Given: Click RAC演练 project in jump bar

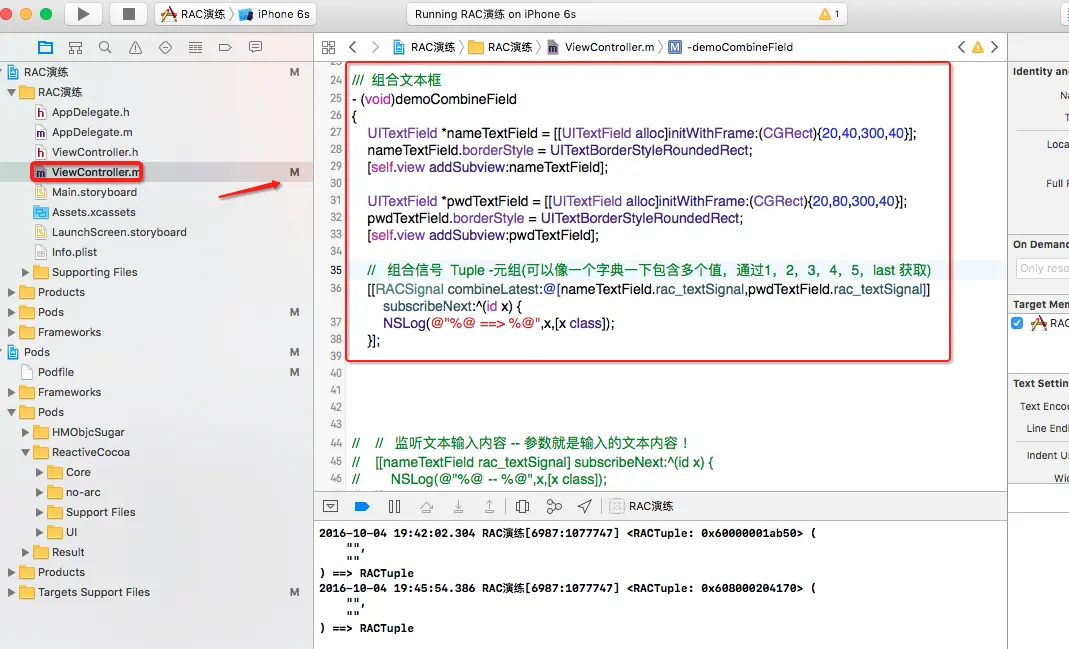Looking at the screenshot, I should 424,47.
